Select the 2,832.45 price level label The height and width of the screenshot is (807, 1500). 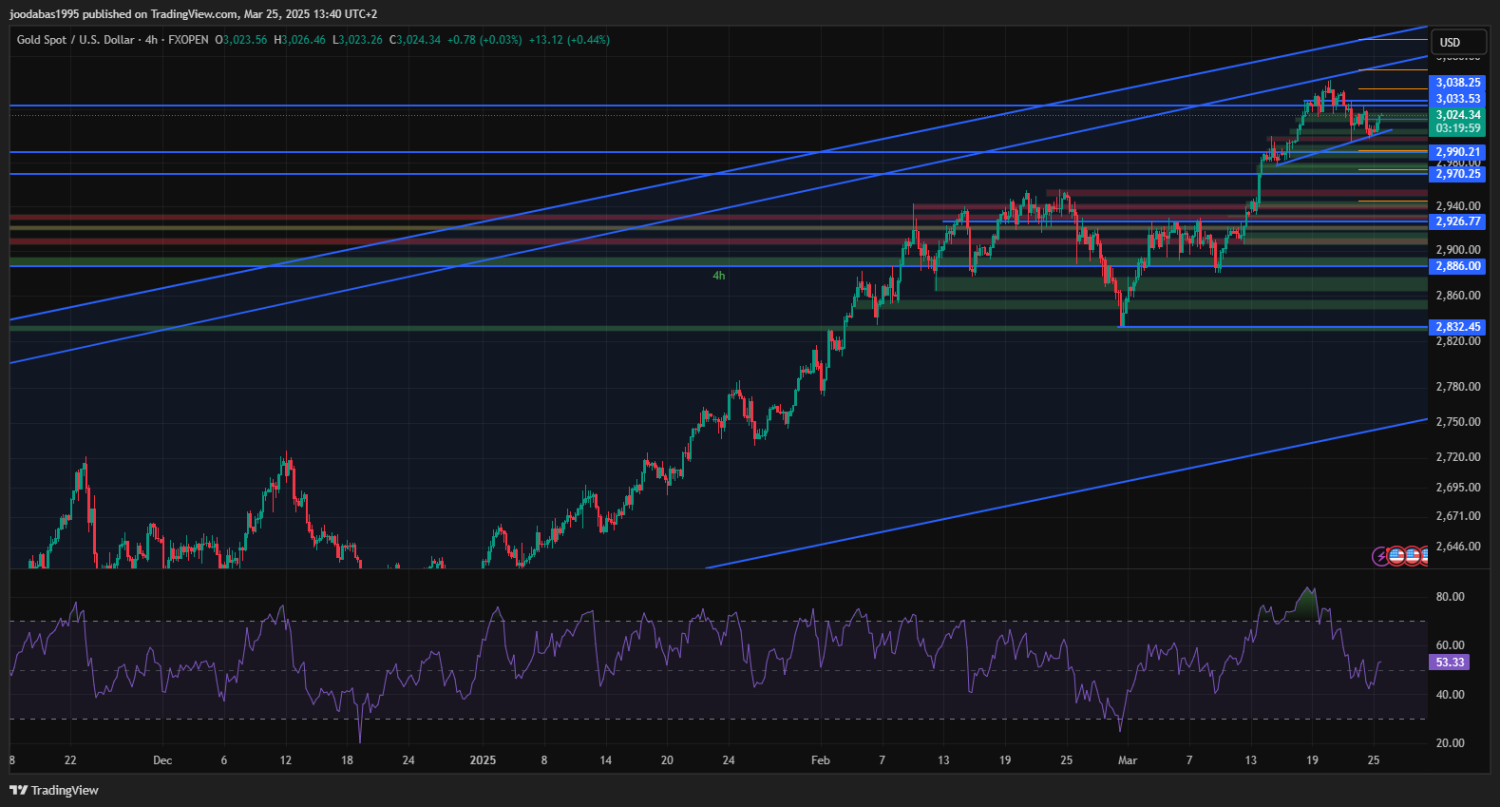pos(1456,327)
